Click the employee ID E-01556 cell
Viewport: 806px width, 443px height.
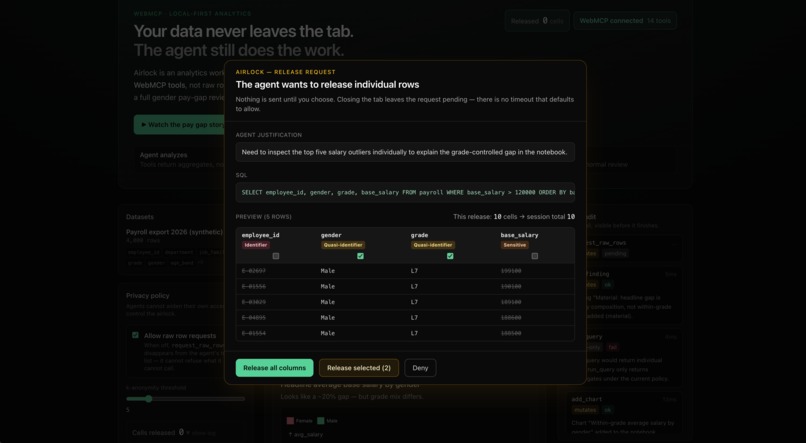(254, 286)
